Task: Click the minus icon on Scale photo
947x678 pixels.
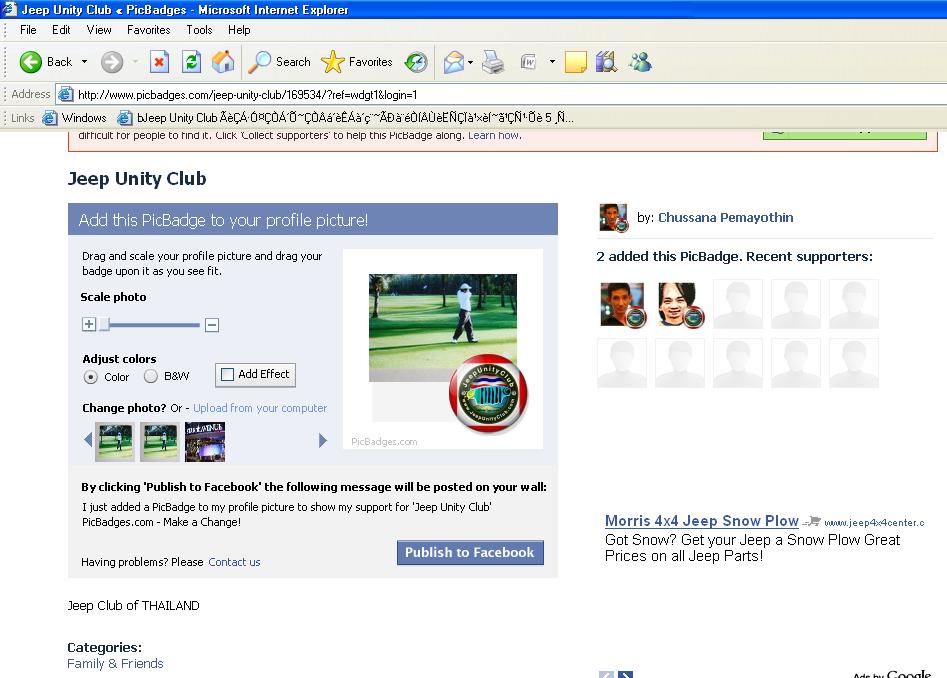Action: tap(212, 325)
